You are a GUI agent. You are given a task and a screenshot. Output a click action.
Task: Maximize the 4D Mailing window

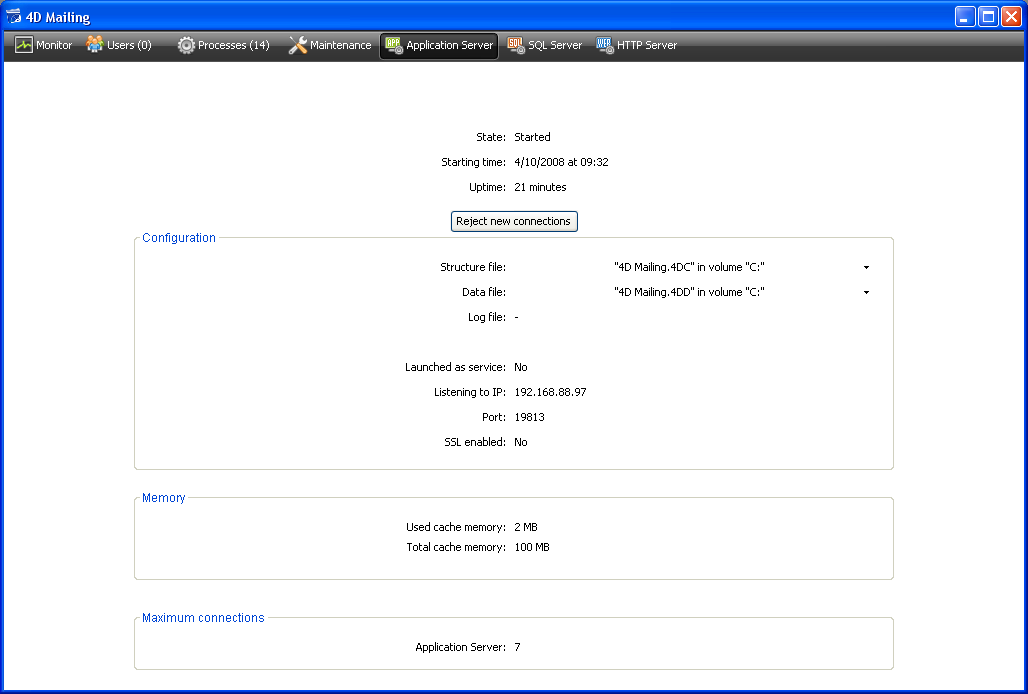(x=988, y=17)
